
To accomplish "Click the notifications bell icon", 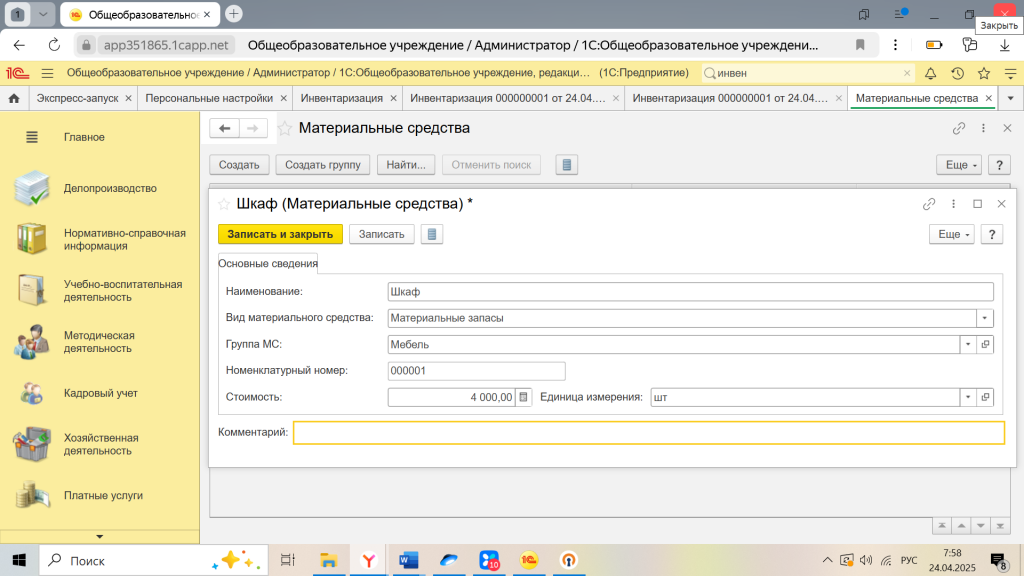I will coord(930,73).
